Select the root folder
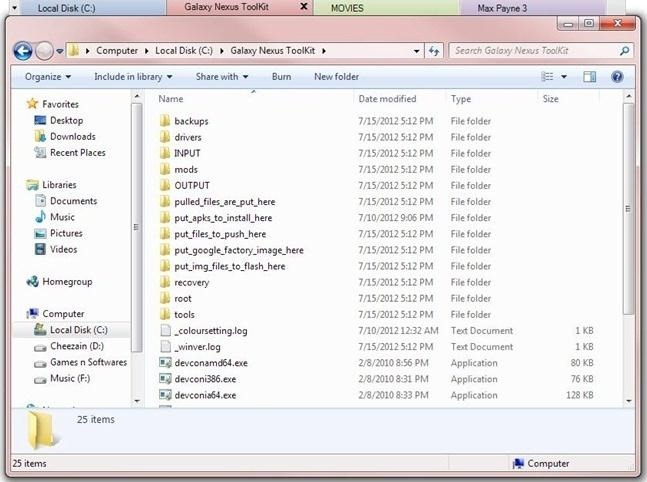Image resolution: width=647 pixels, height=482 pixels. tap(183, 298)
